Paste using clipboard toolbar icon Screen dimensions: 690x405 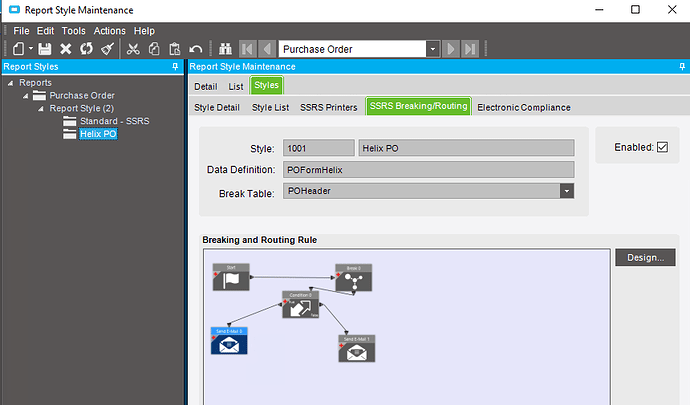click(175, 49)
